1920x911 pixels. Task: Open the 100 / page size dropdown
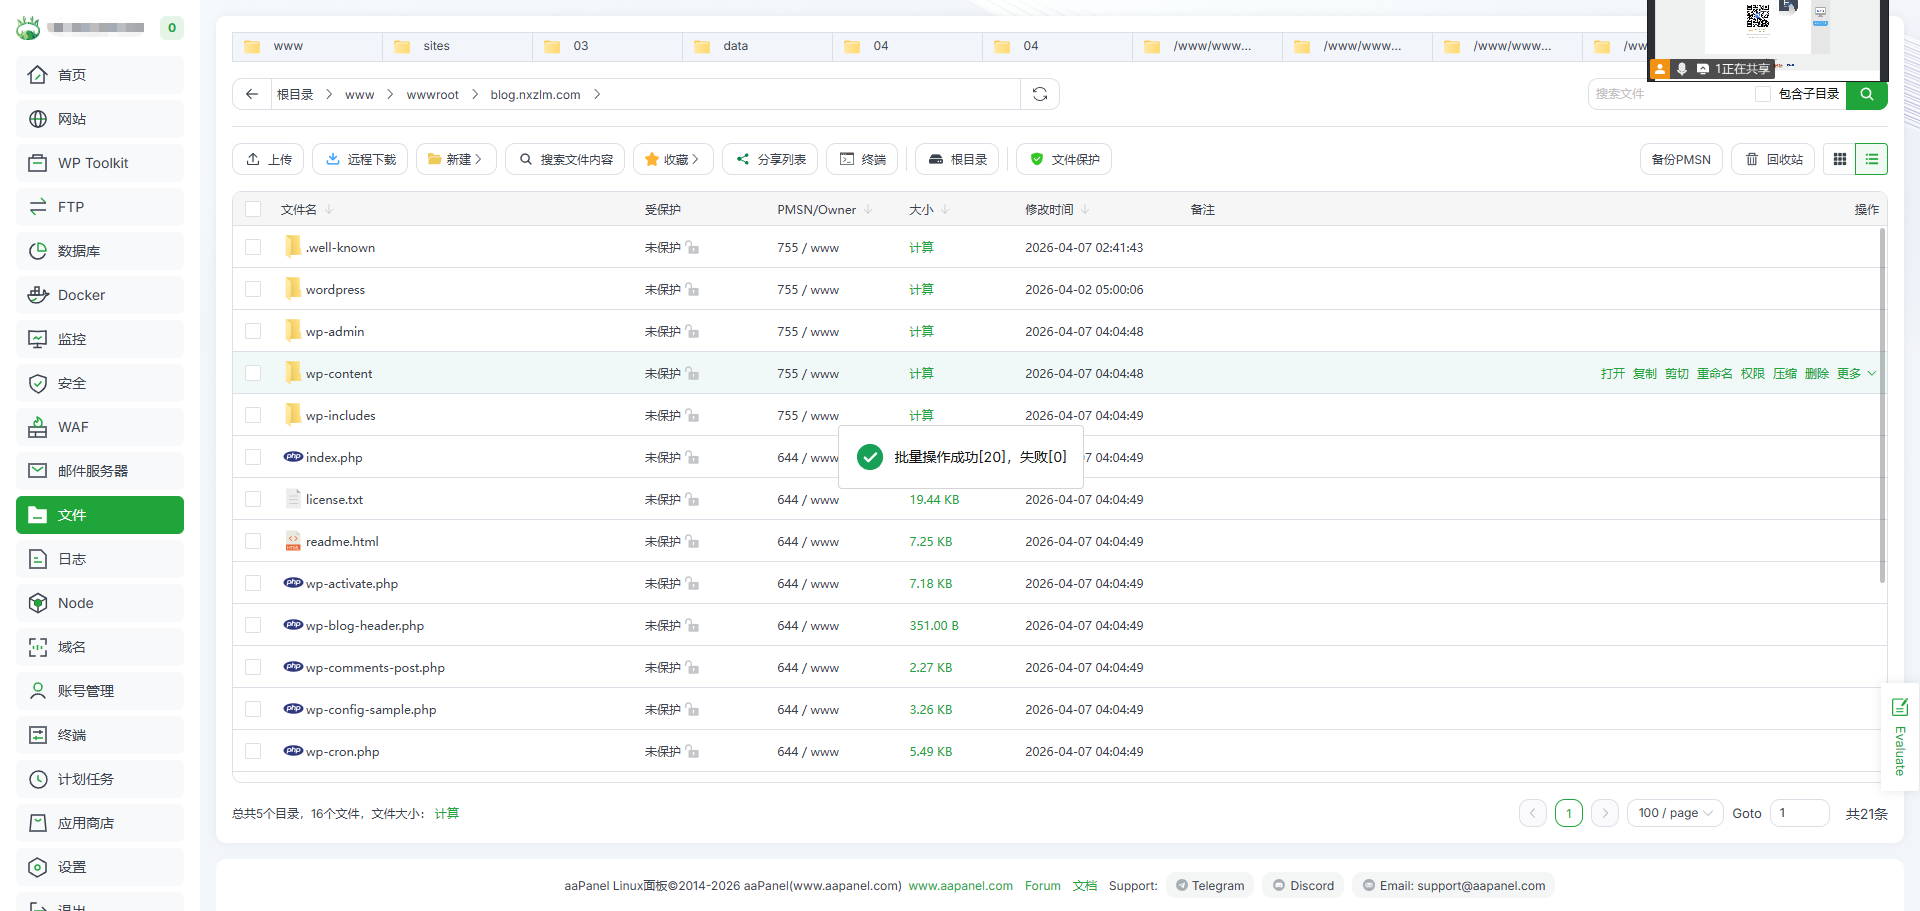point(1674,813)
